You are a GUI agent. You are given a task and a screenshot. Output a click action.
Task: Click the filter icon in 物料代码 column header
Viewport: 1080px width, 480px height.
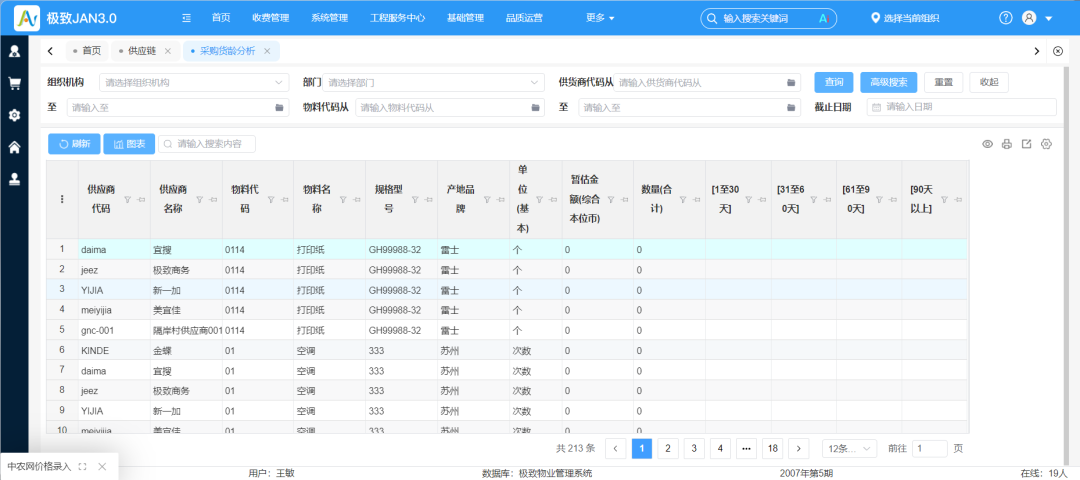[271, 200]
